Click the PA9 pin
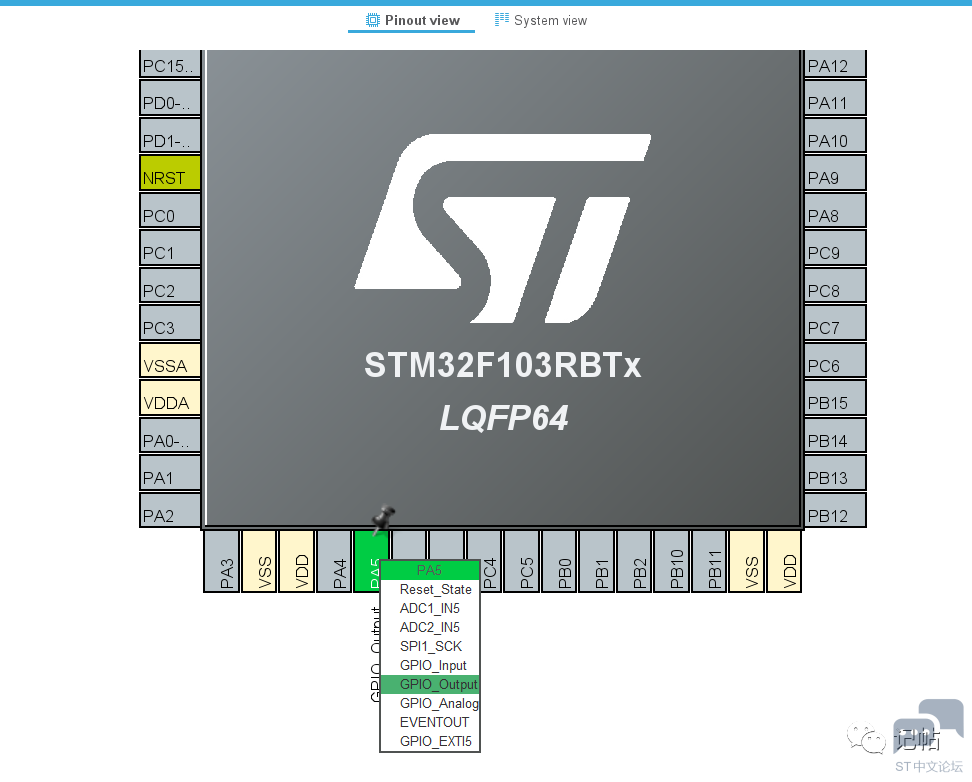Screen dimensions: 972x782 835,172
